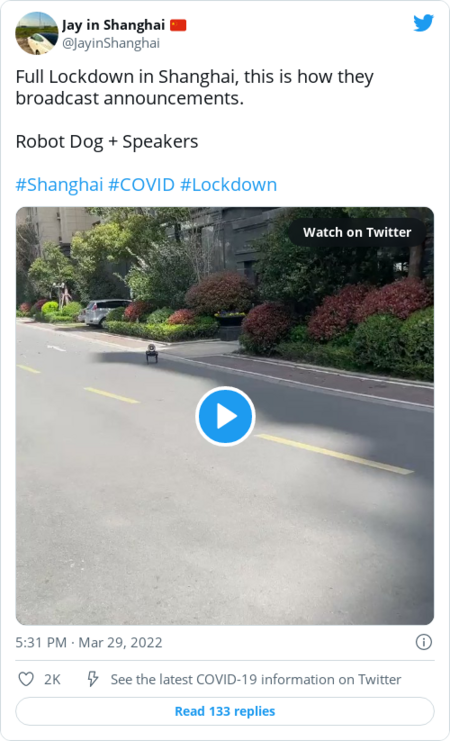Click the tweet text about Full Lockdown
This screenshot has width=450, height=741.
pyautogui.click(x=195, y=87)
